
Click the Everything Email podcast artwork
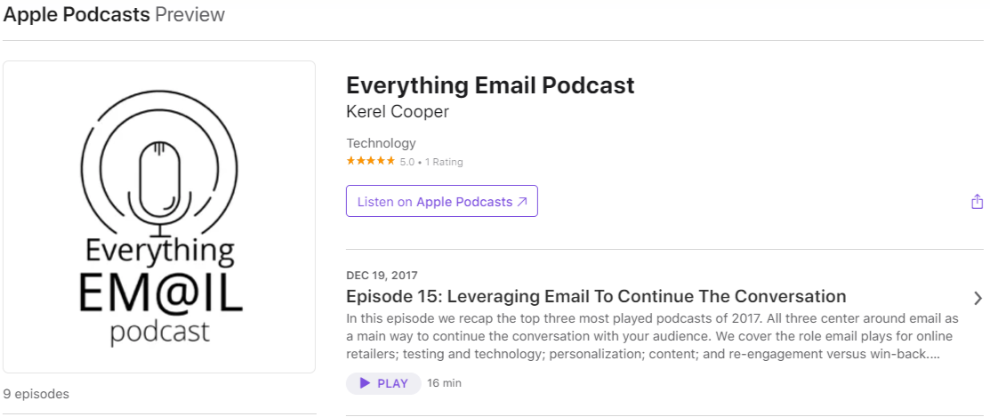159,217
